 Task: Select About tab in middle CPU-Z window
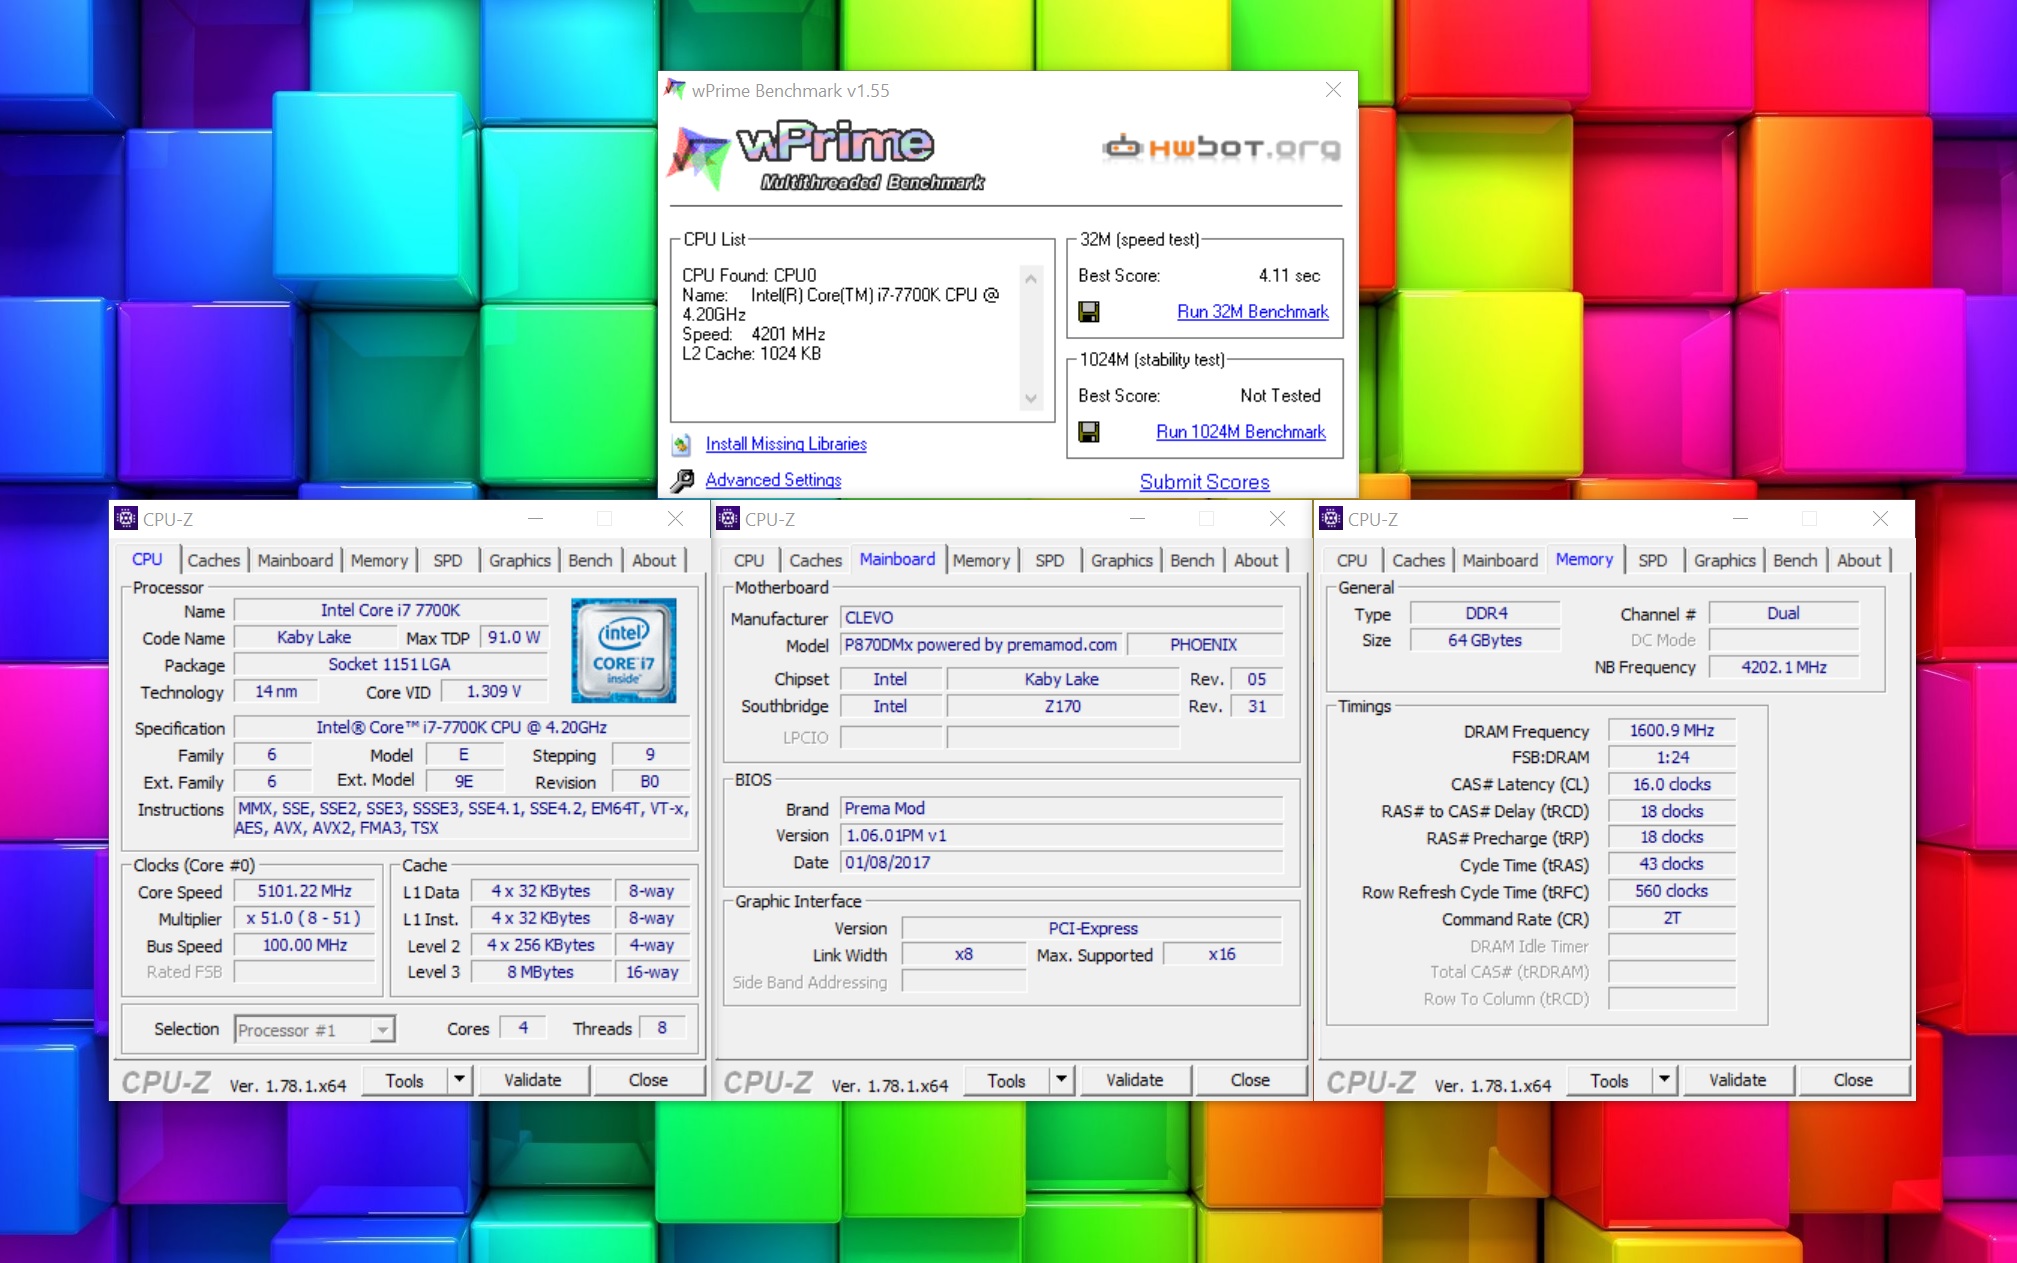(x=1256, y=561)
